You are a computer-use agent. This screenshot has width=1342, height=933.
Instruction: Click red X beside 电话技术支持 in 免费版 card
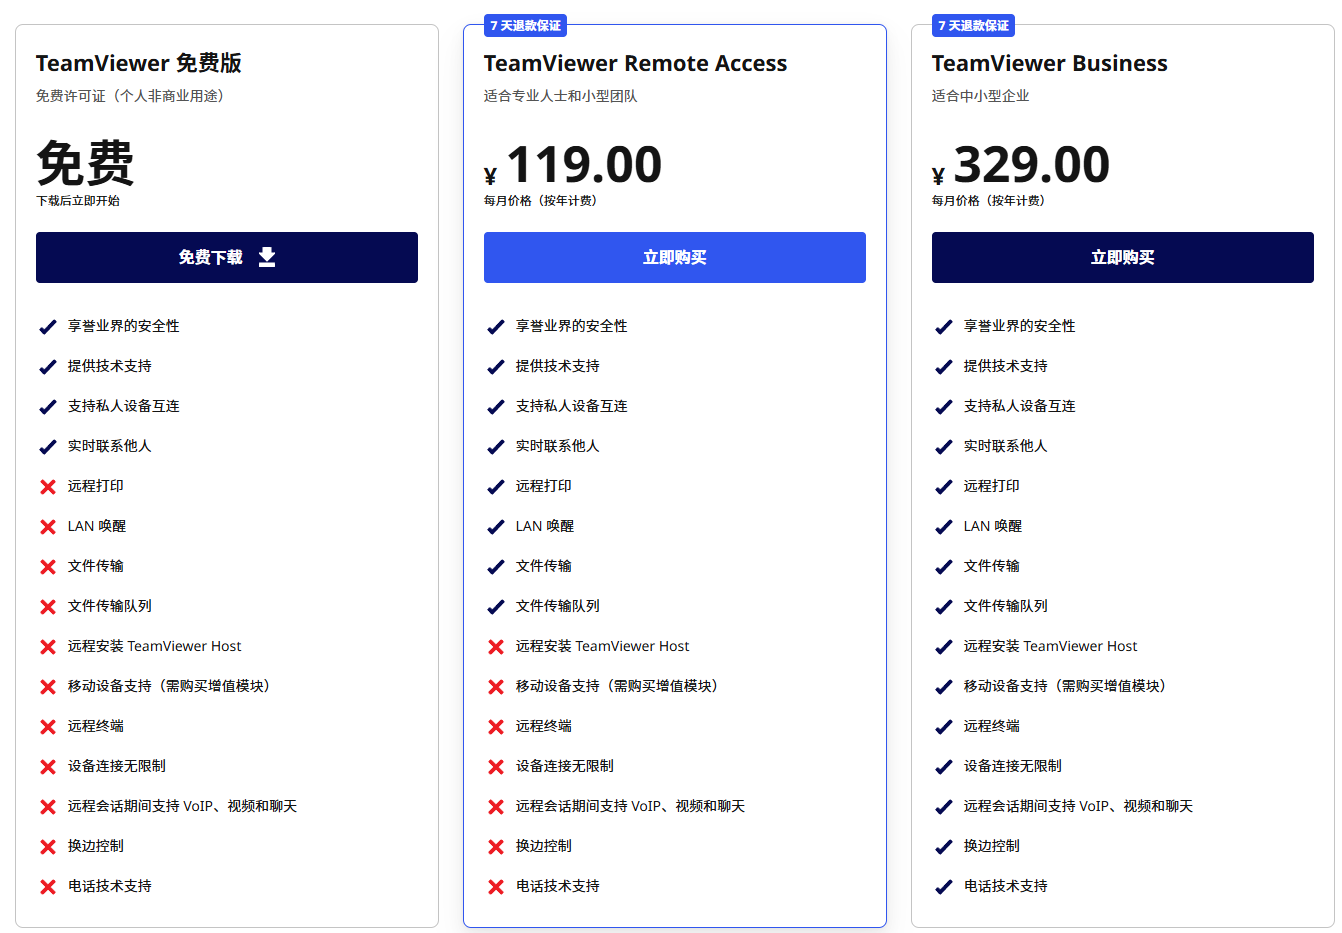point(47,887)
